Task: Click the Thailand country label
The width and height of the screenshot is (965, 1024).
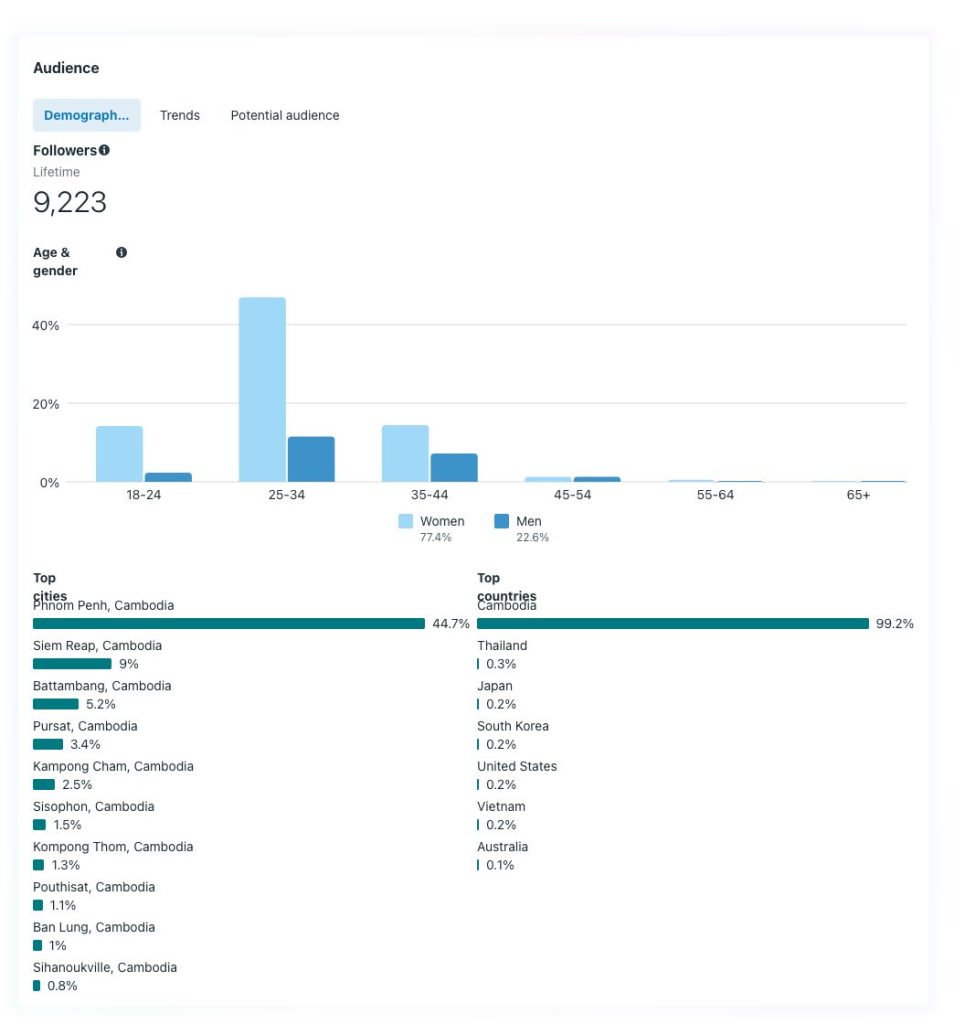Action: [502, 645]
